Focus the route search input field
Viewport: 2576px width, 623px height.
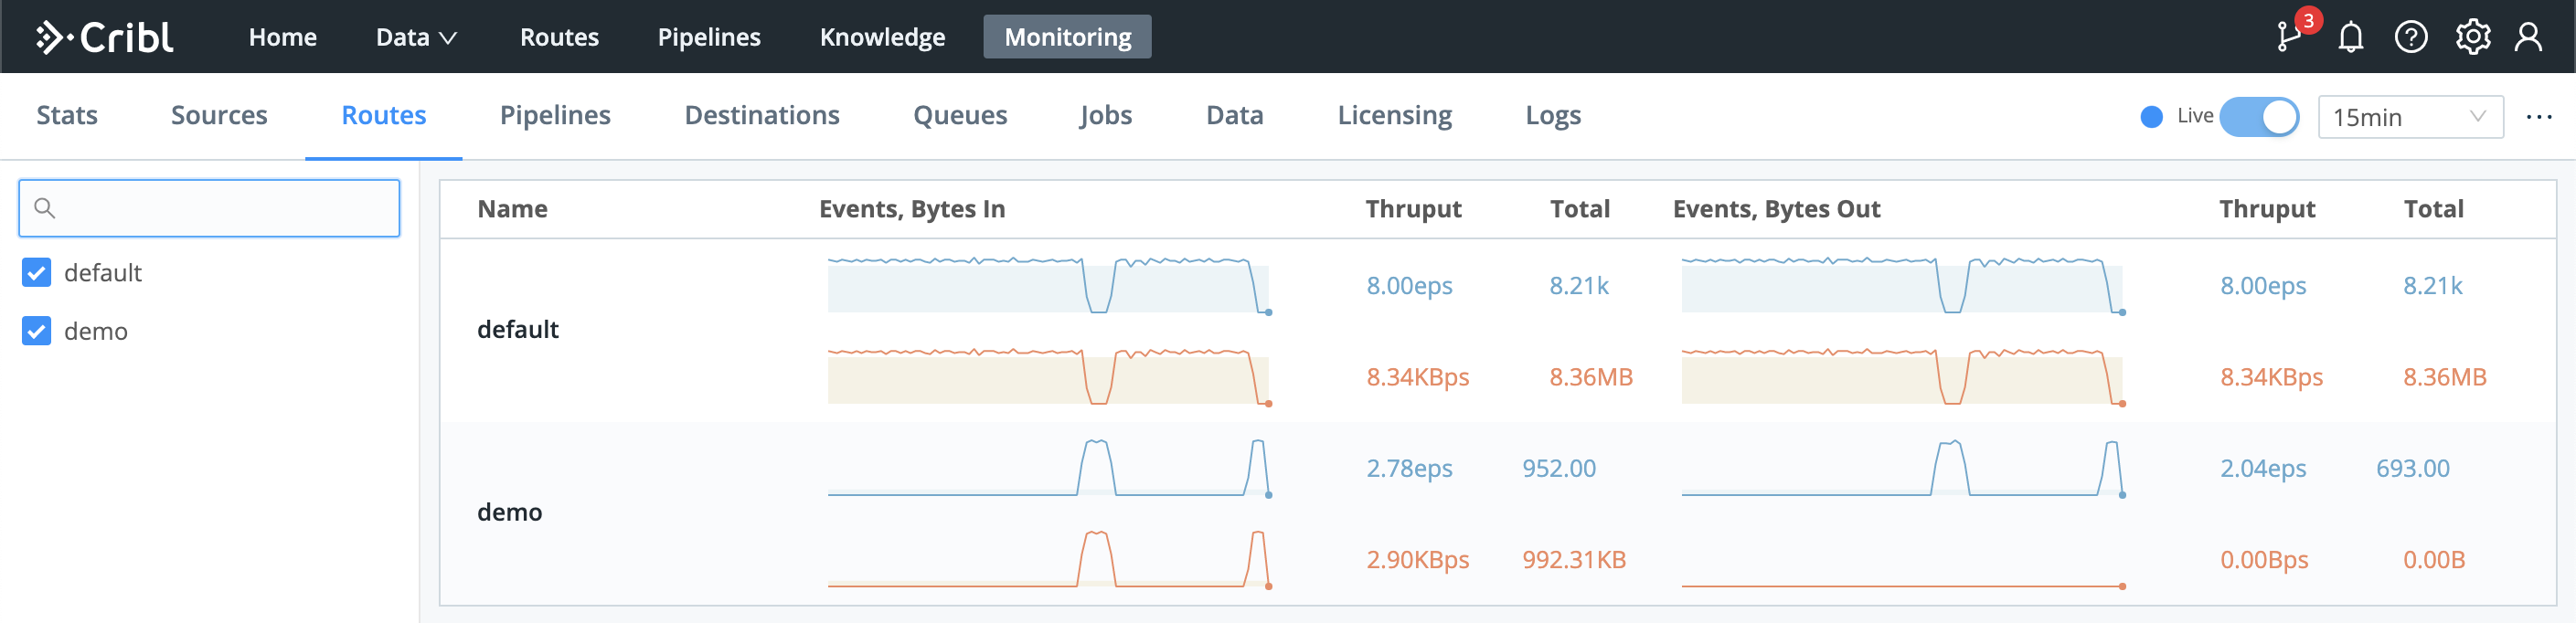pyautogui.click(x=209, y=208)
